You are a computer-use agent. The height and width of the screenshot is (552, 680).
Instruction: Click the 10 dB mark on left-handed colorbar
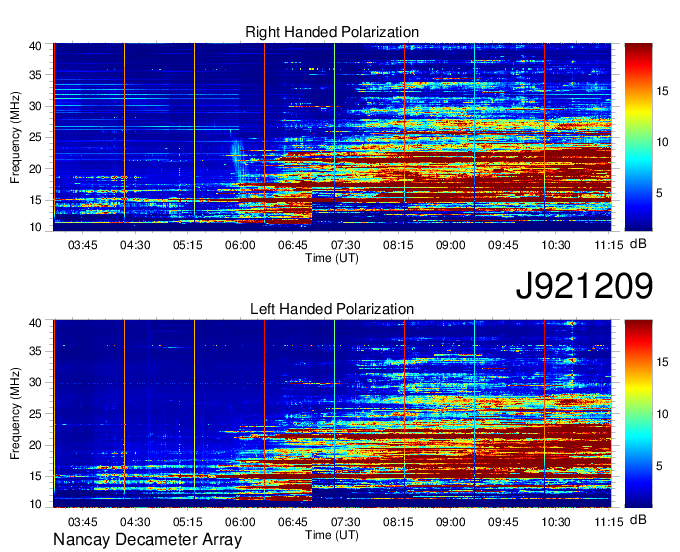tap(662, 414)
